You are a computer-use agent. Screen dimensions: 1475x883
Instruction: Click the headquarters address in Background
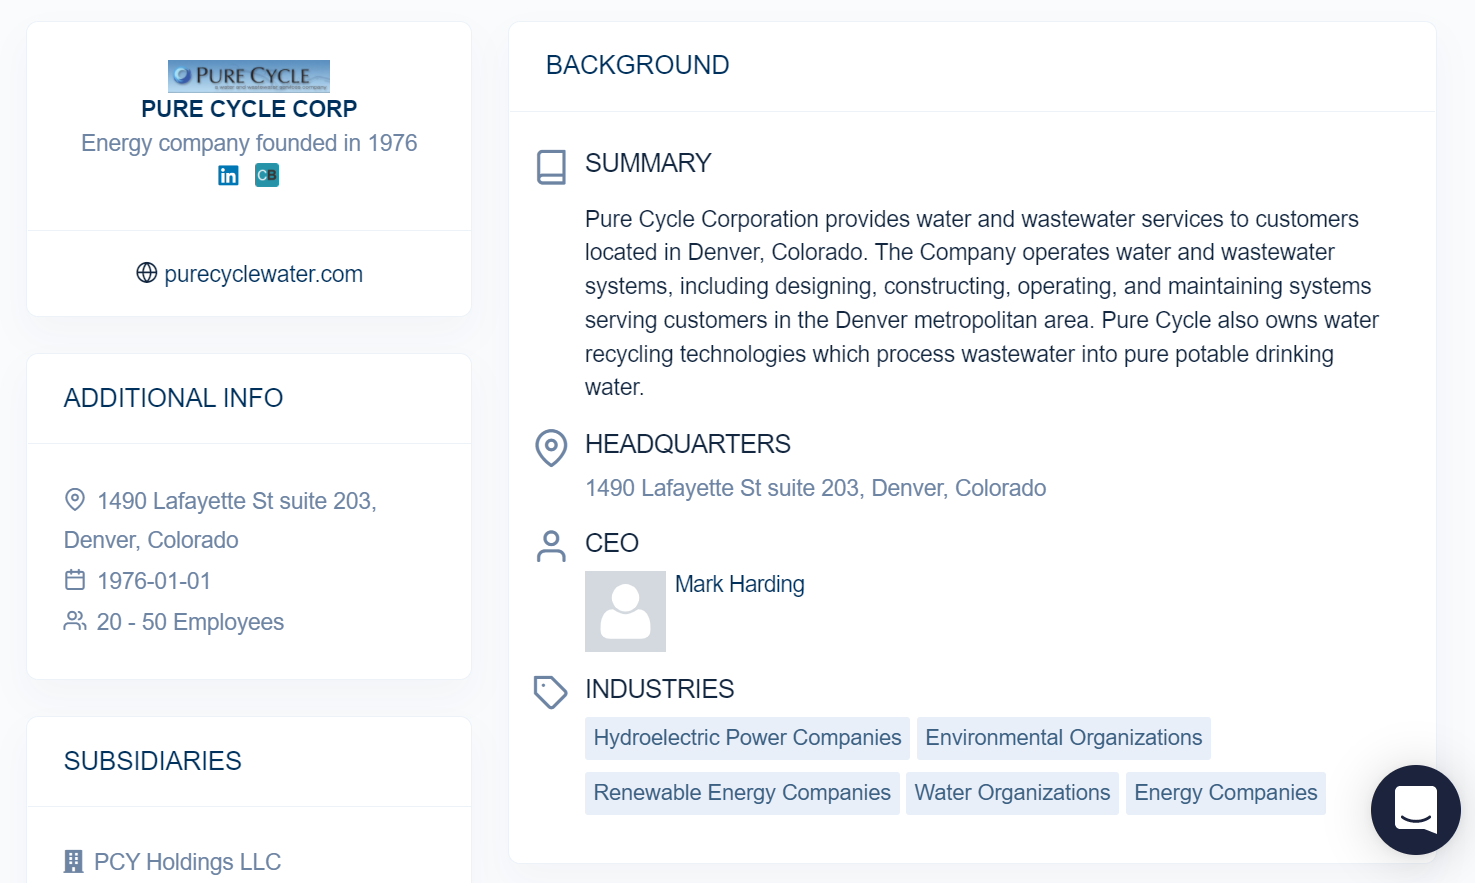(x=815, y=488)
